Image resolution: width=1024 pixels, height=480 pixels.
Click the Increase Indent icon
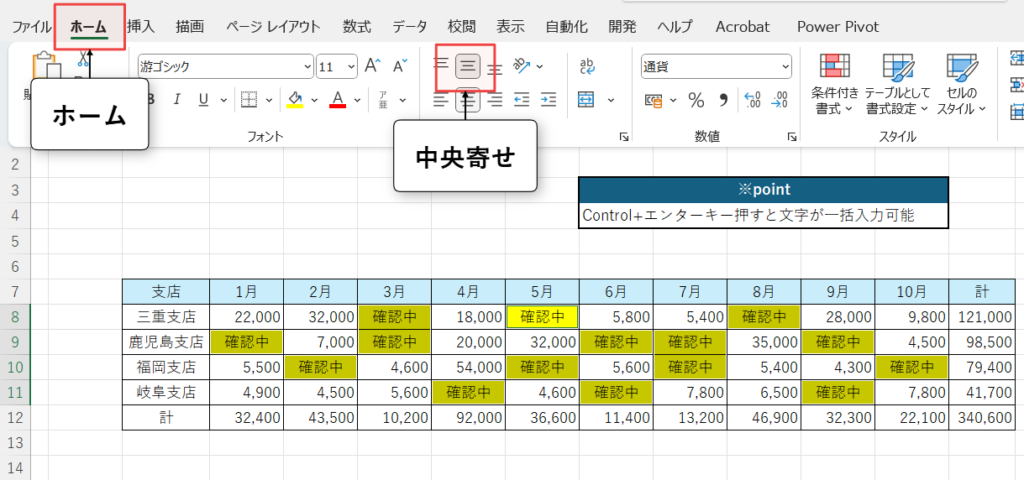(548, 100)
